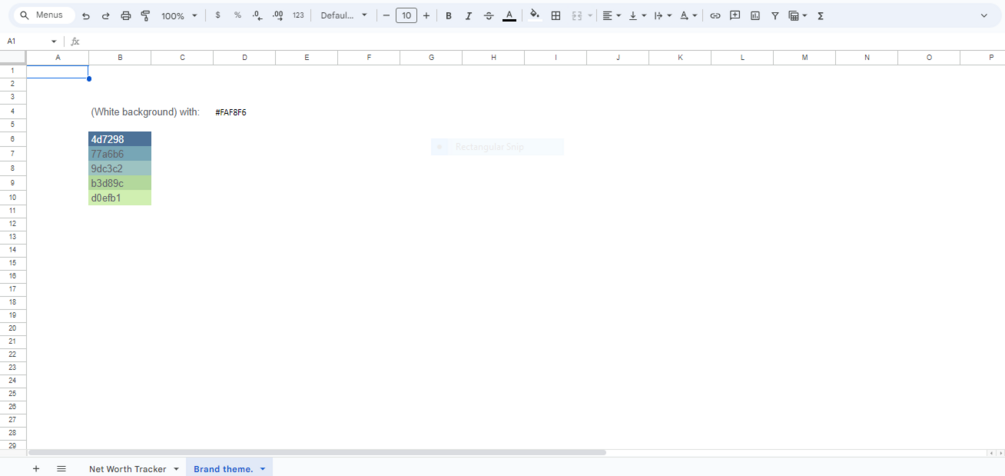Open the all sheets list
The image size is (1005, 476).
(x=62, y=468)
